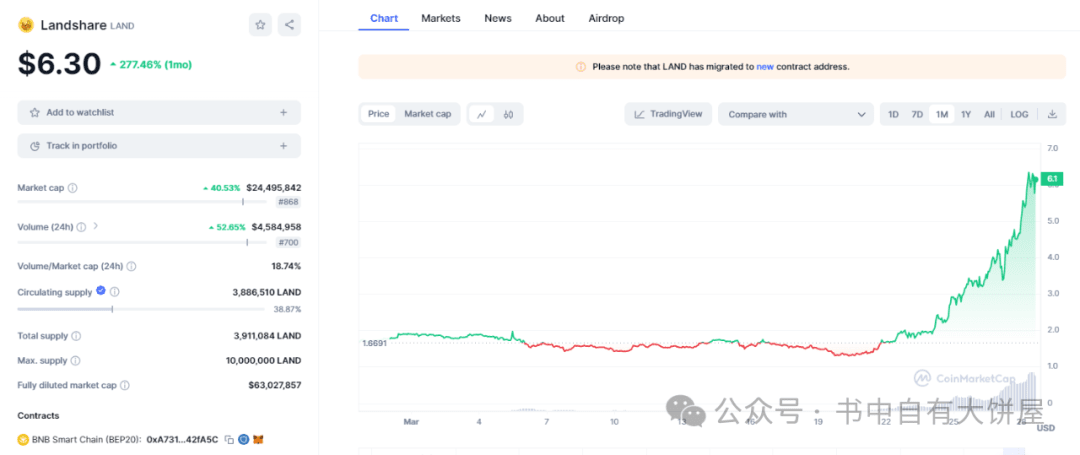Image resolution: width=1080 pixels, height=455 pixels.
Task: Show the Market cap info tooltip
Action: click(x=72, y=188)
